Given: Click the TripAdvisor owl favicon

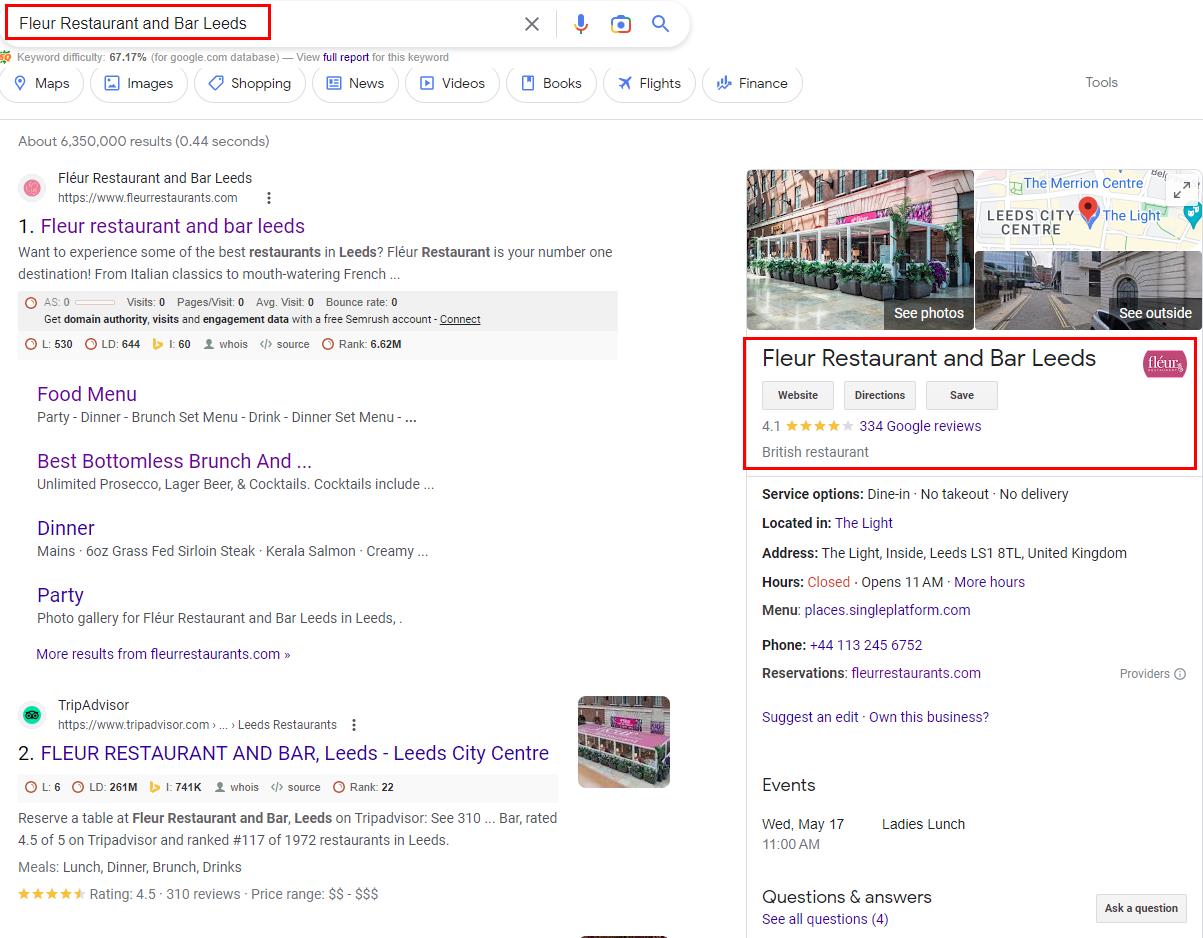Looking at the screenshot, I should [32, 714].
